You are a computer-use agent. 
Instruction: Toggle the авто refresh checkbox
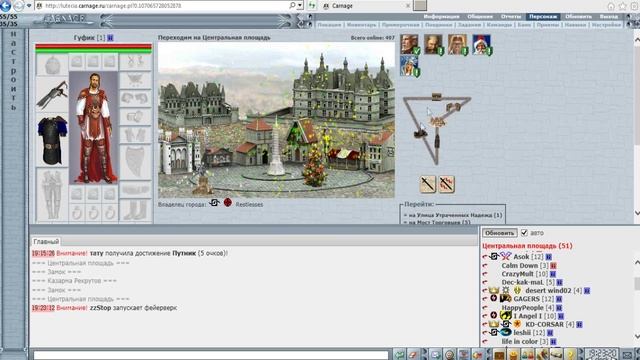tap(524, 233)
